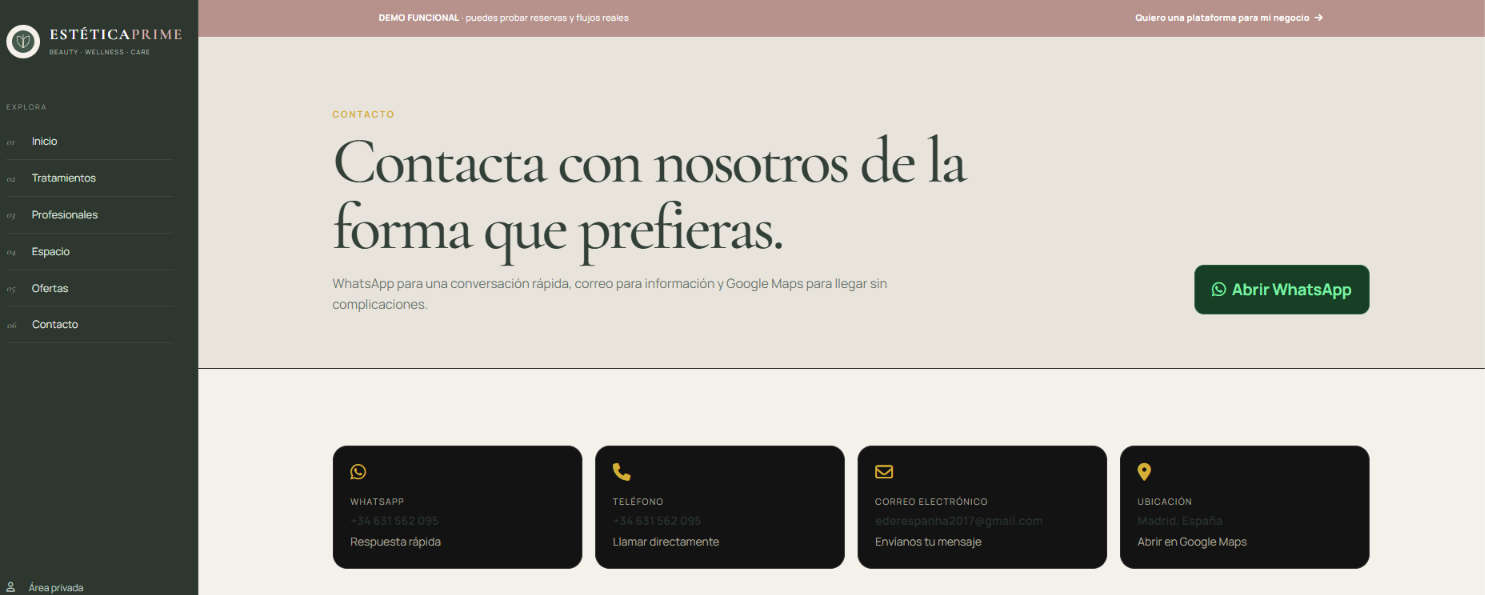1485x595 pixels.
Task: Click the WhatsApp icon in Abrir WhatsApp button
Action: click(1218, 289)
